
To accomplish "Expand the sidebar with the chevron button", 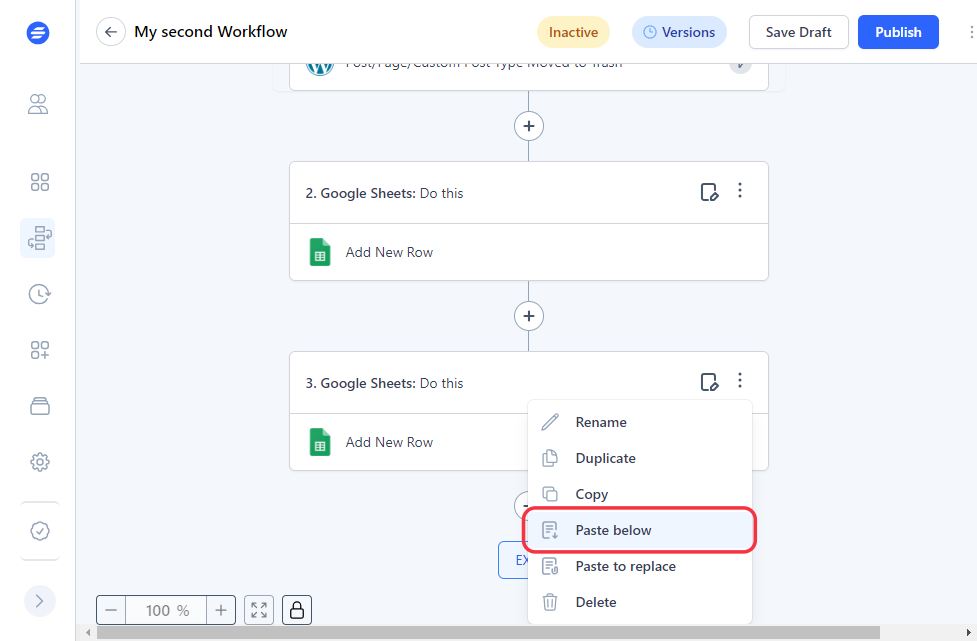I will point(39,601).
